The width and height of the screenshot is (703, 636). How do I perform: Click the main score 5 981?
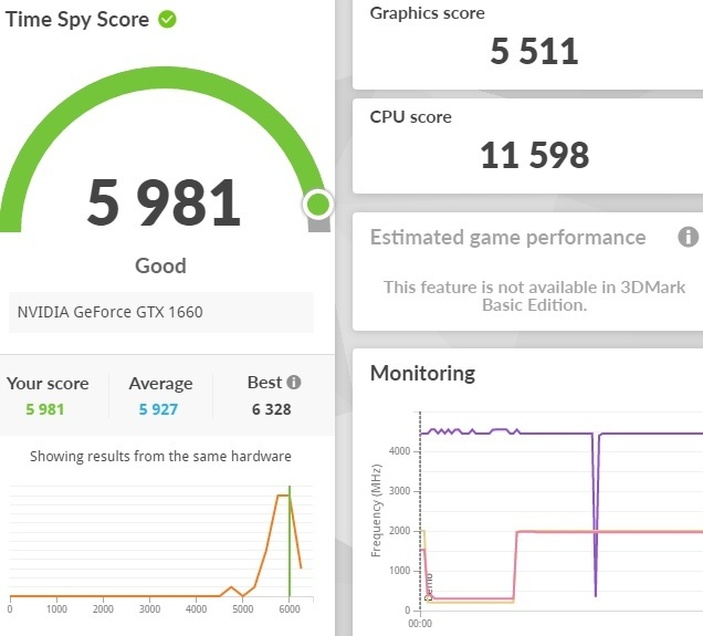pos(164,202)
